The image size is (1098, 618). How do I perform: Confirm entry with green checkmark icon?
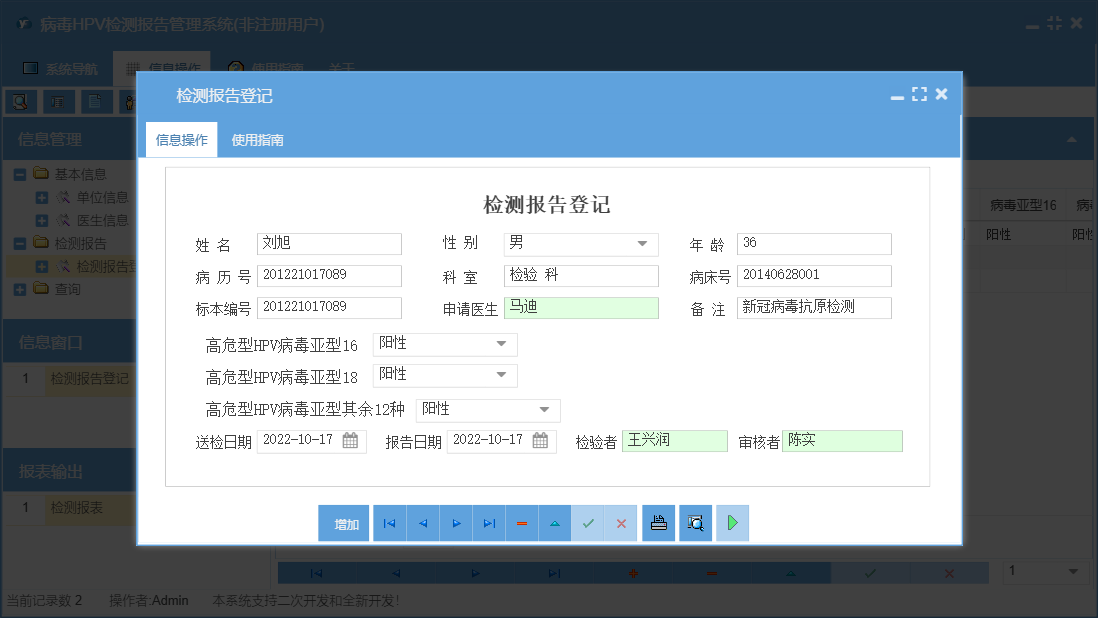(588, 522)
